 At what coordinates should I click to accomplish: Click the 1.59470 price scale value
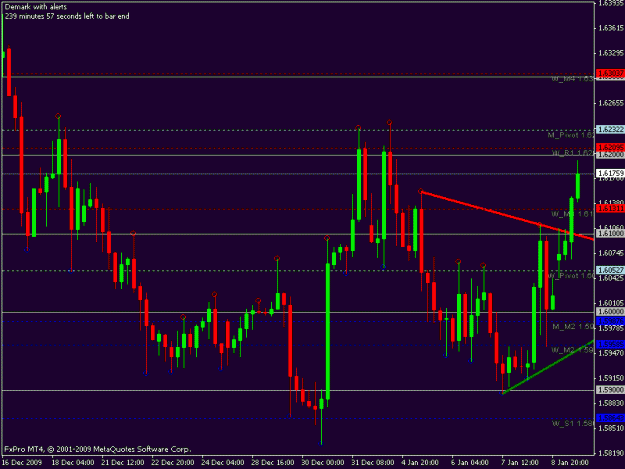(x=611, y=353)
